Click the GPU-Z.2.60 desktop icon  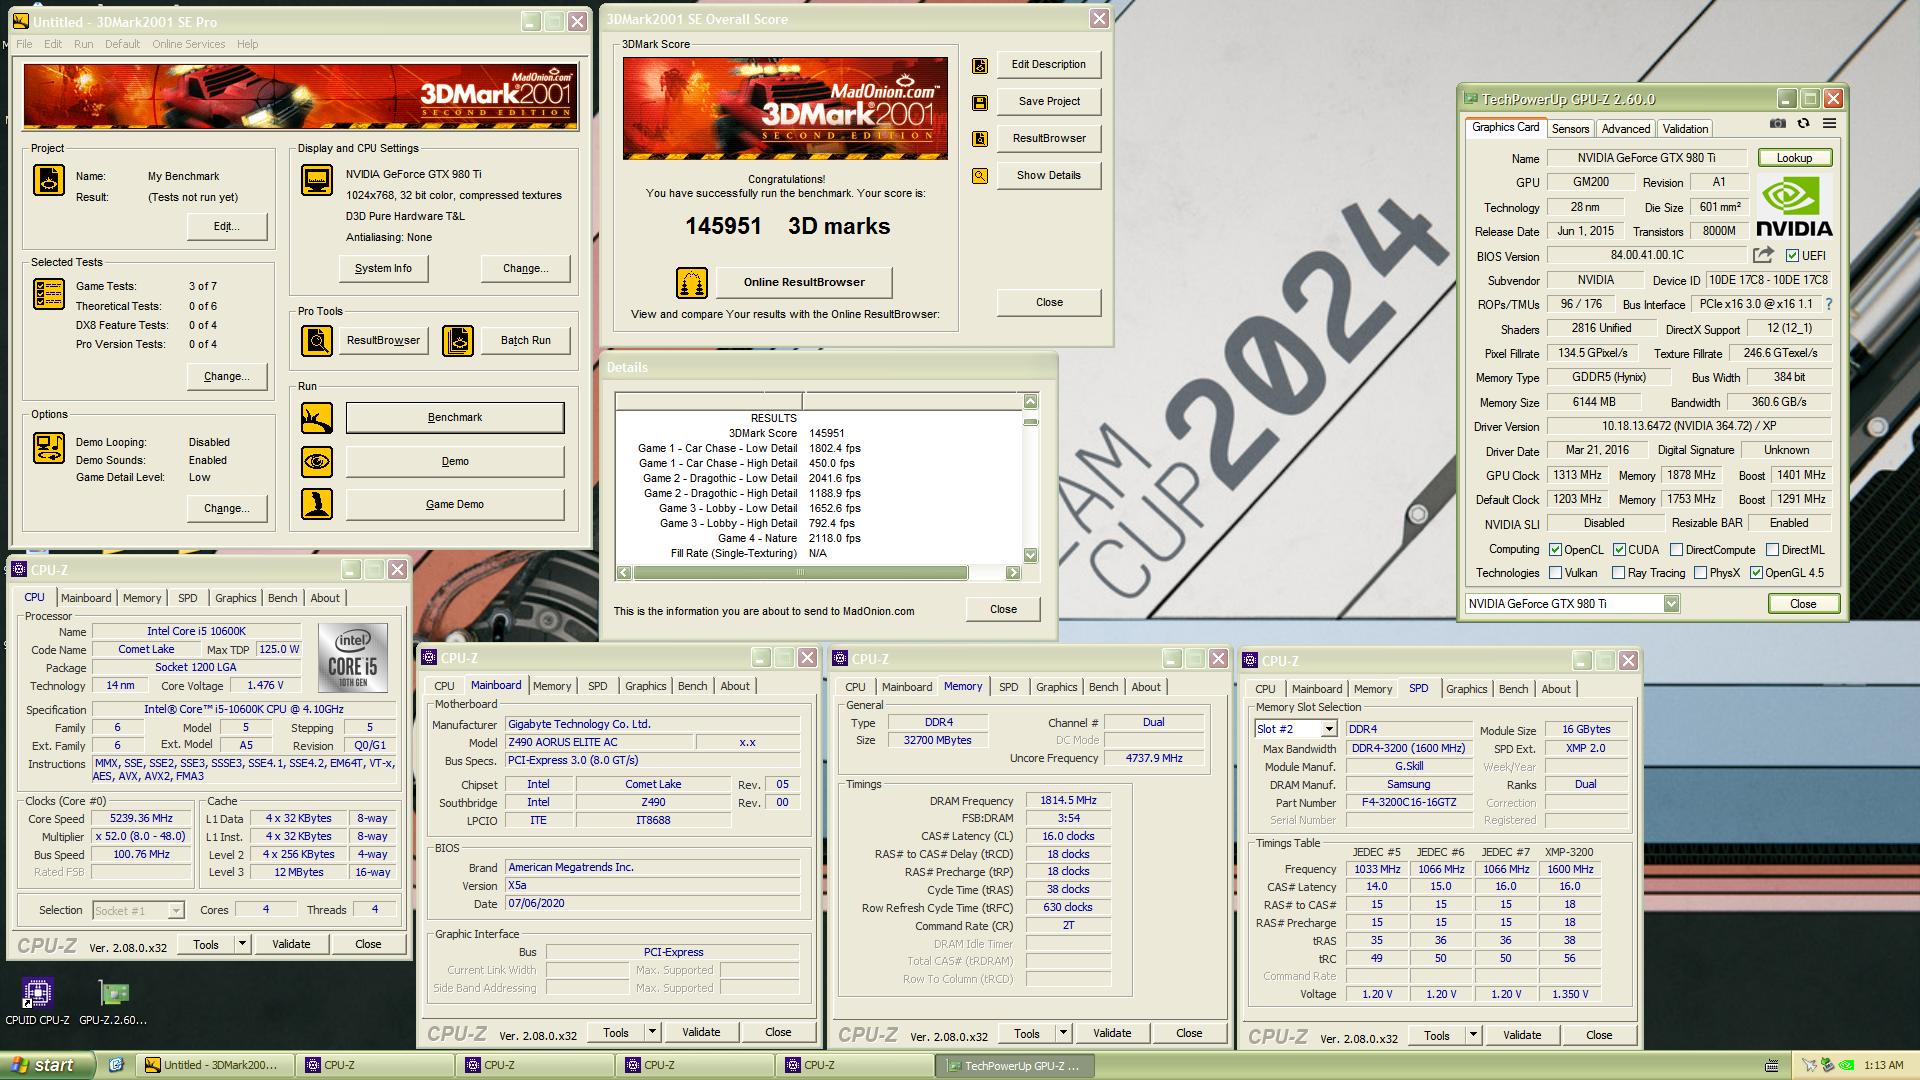click(113, 1002)
